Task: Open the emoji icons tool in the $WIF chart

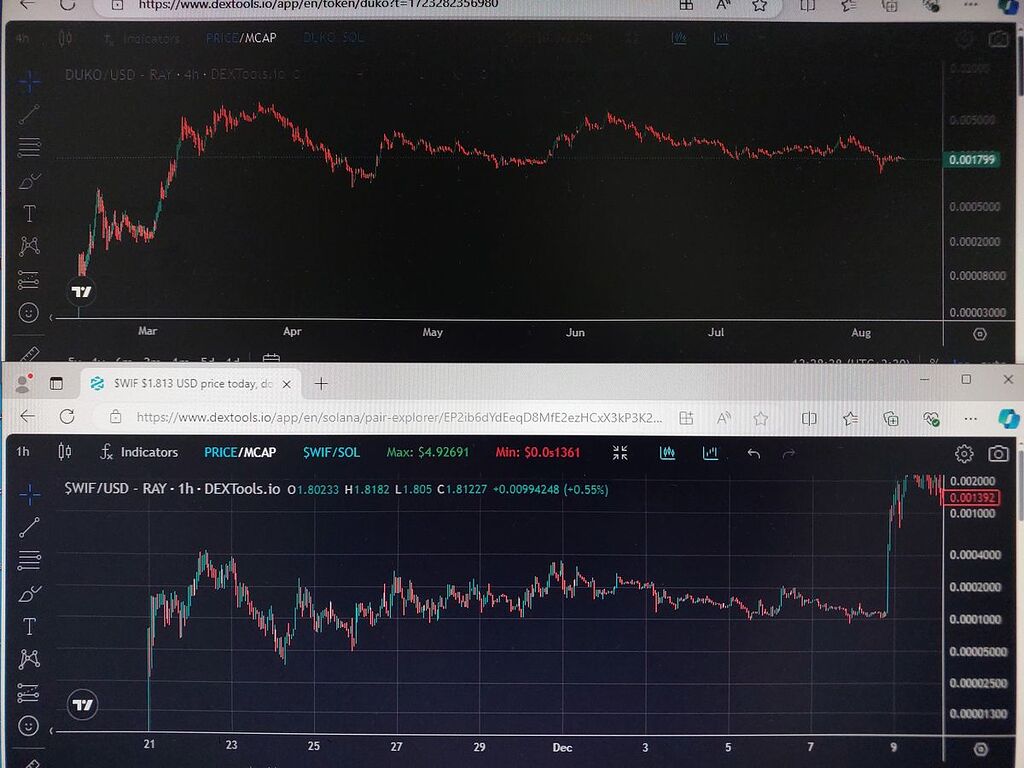Action: (29, 726)
